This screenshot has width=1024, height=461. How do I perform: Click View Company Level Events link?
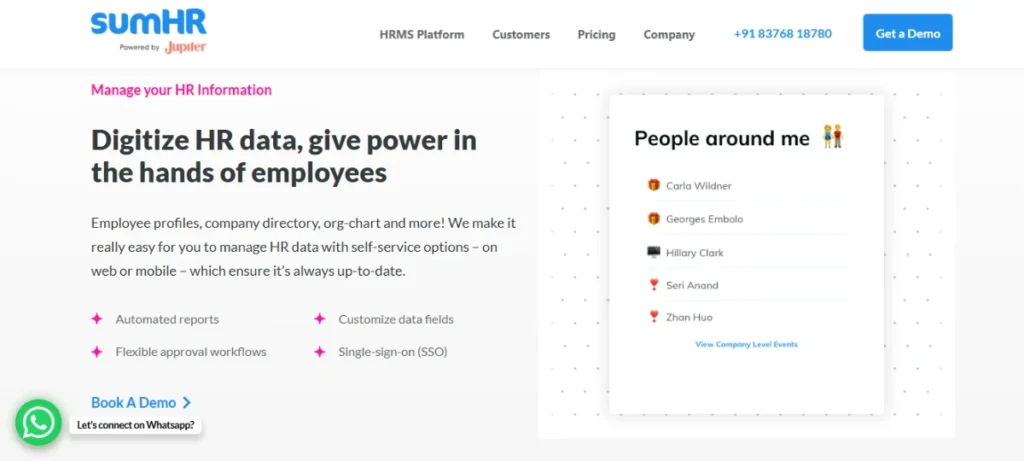click(746, 344)
